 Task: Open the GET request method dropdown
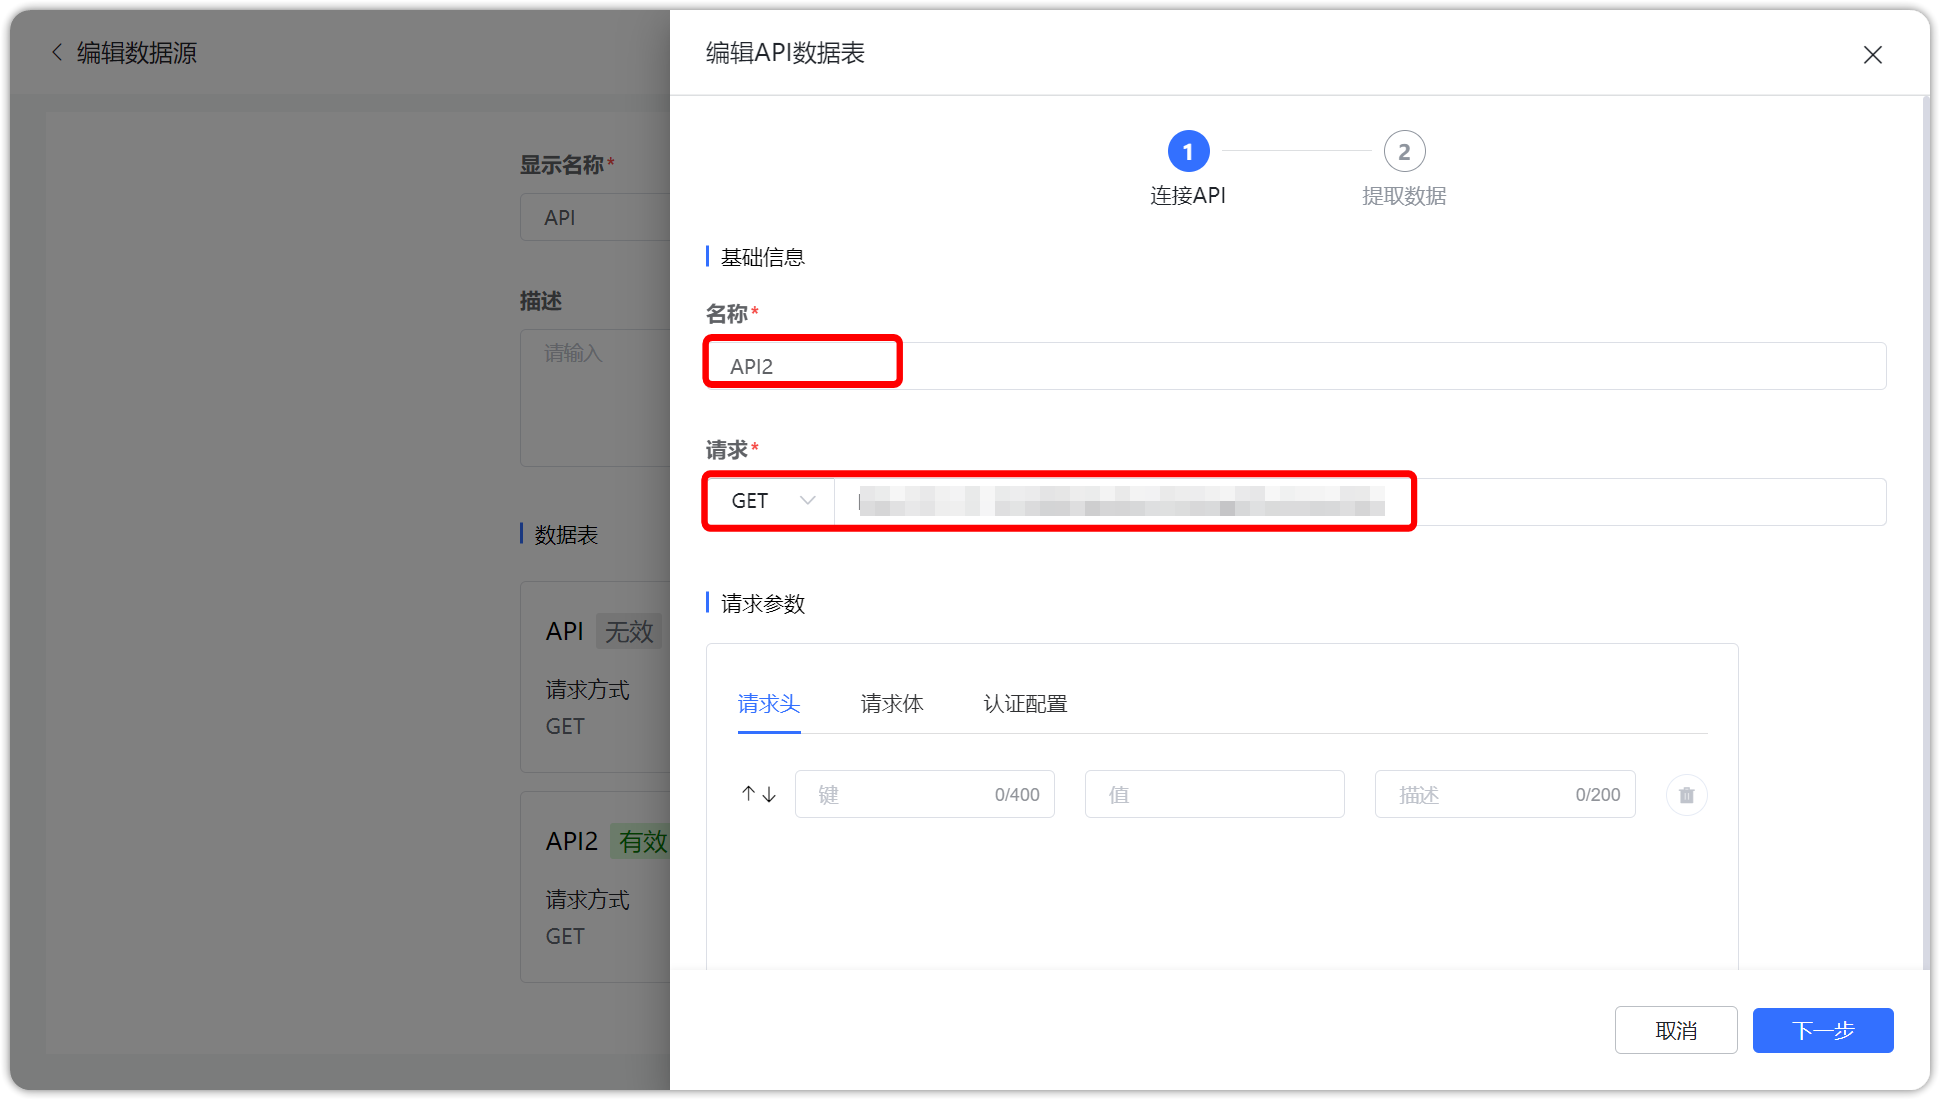[770, 500]
